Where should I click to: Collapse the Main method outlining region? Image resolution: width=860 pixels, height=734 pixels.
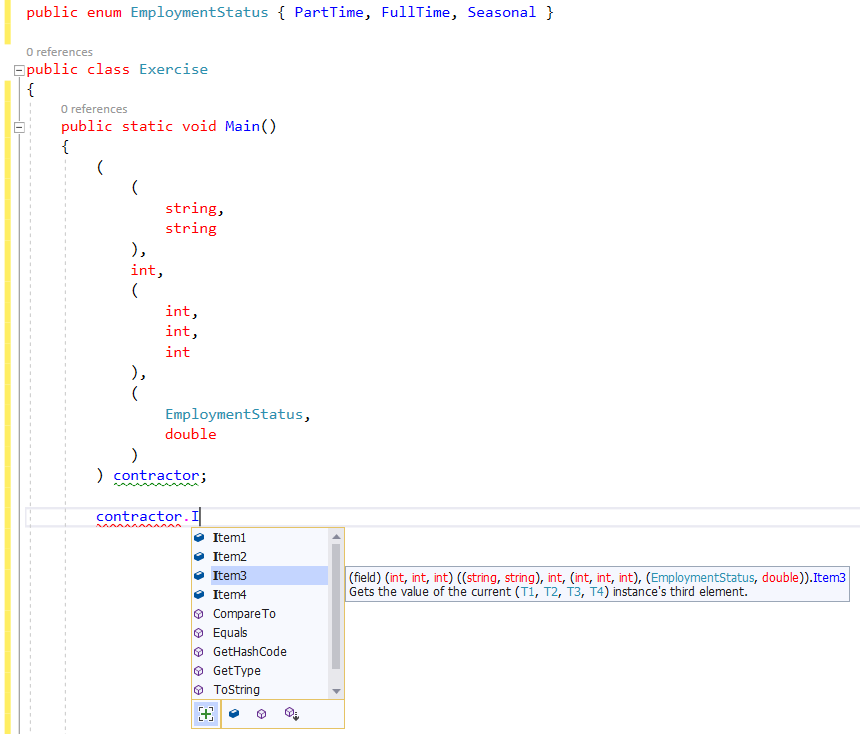tap(19, 127)
